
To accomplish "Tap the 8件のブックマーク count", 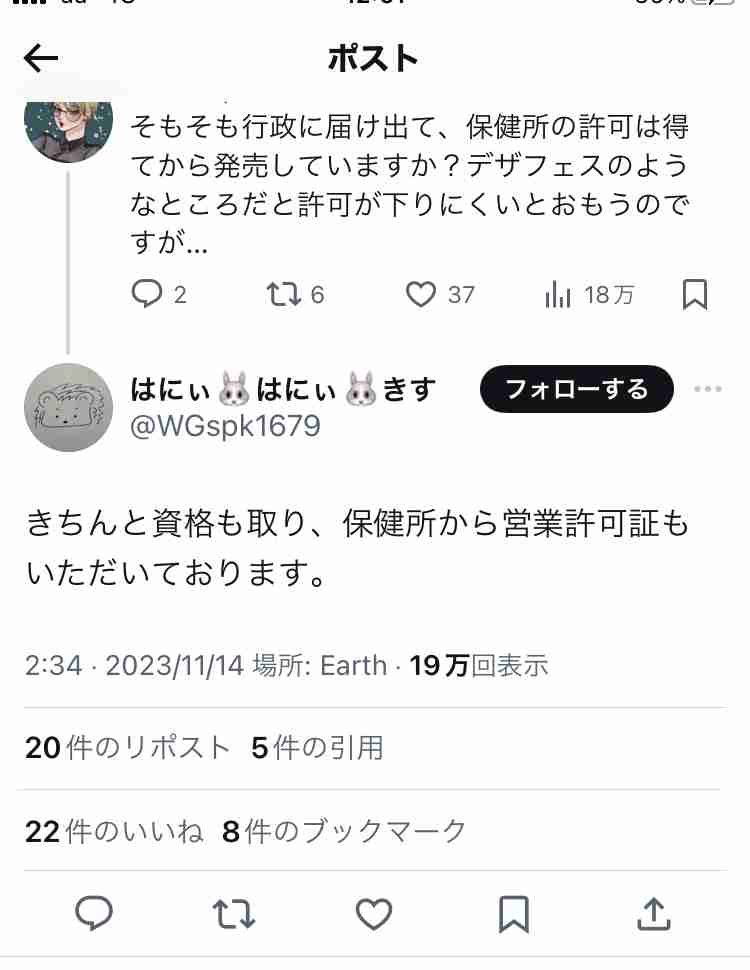I will pyautogui.click(x=344, y=831).
